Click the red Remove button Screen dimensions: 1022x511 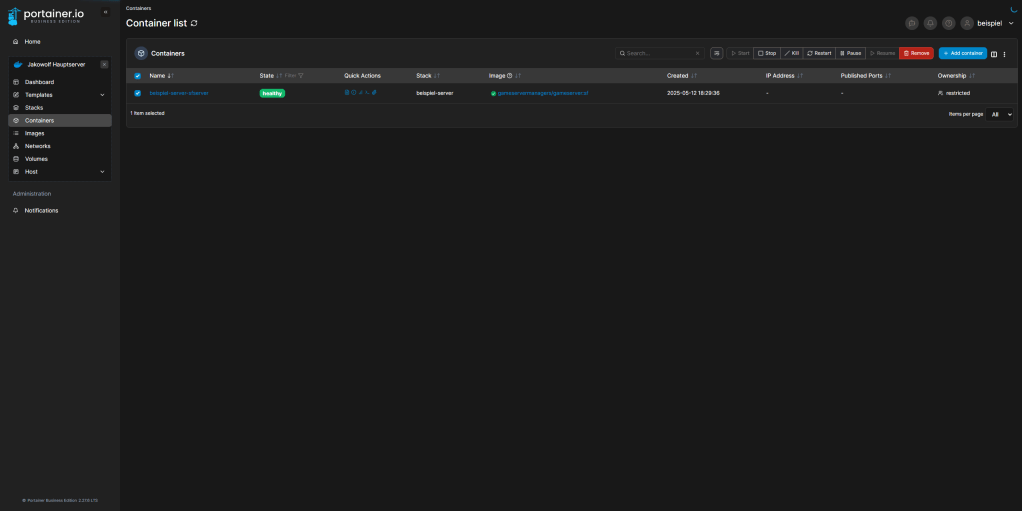coord(916,53)
